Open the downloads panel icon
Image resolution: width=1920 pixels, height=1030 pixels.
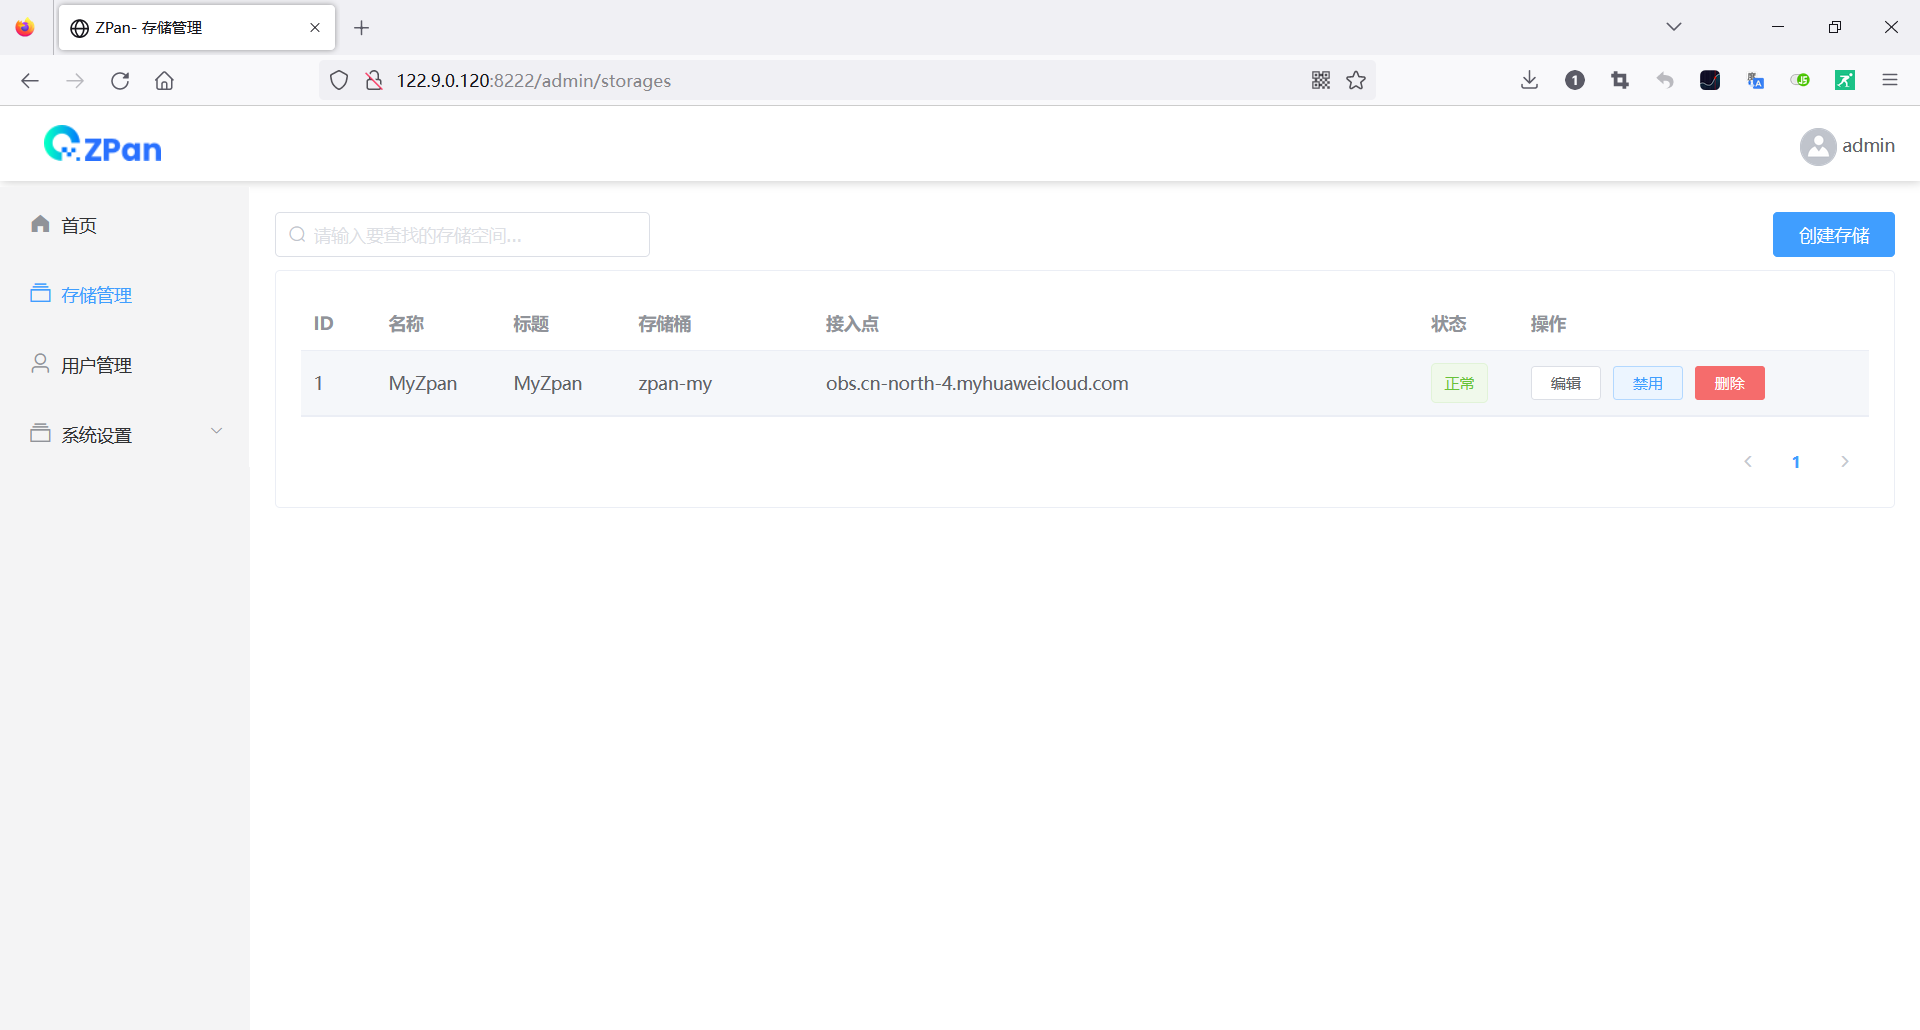(x=1529, y=81)
